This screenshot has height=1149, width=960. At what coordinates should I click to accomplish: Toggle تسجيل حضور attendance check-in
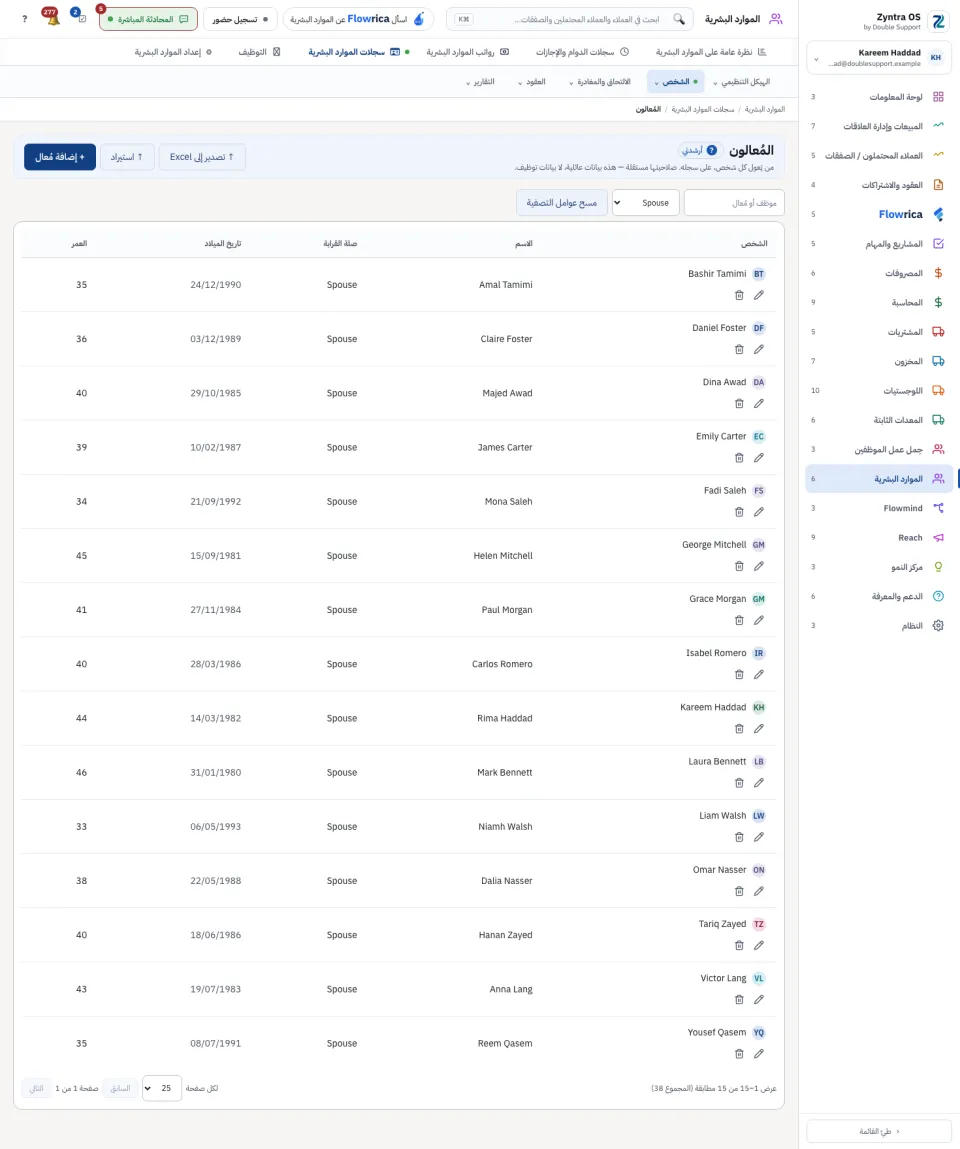click(240, 19)
